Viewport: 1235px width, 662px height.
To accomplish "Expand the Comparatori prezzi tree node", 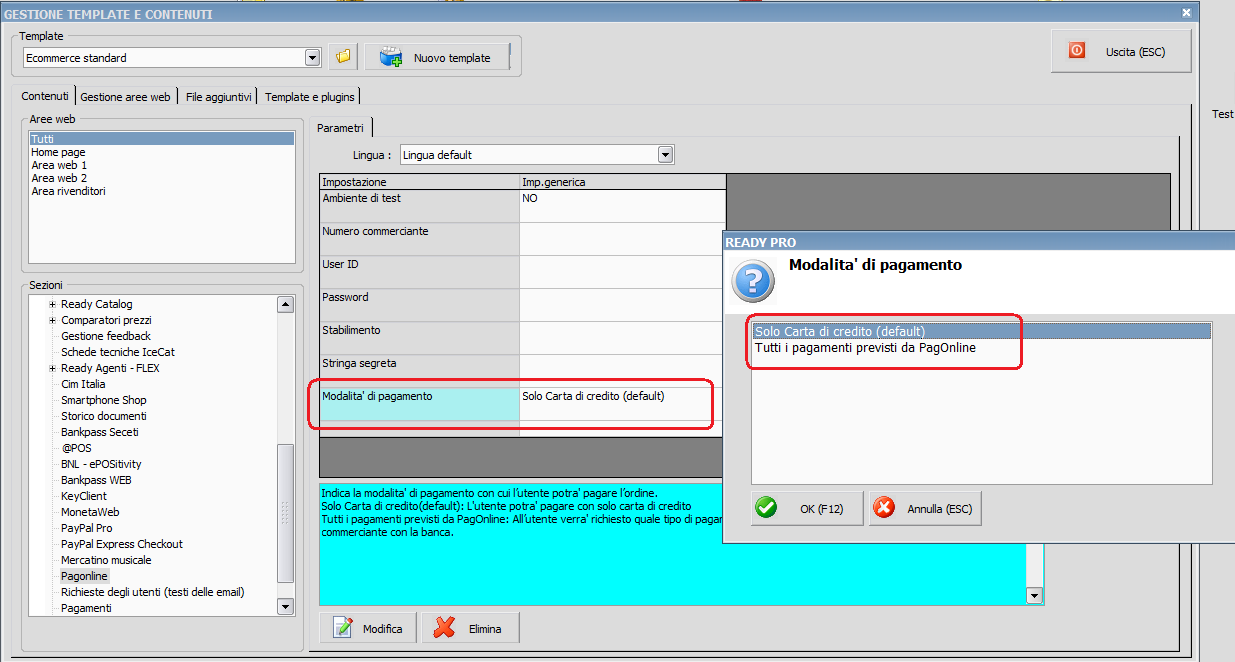I will [52, 320].
